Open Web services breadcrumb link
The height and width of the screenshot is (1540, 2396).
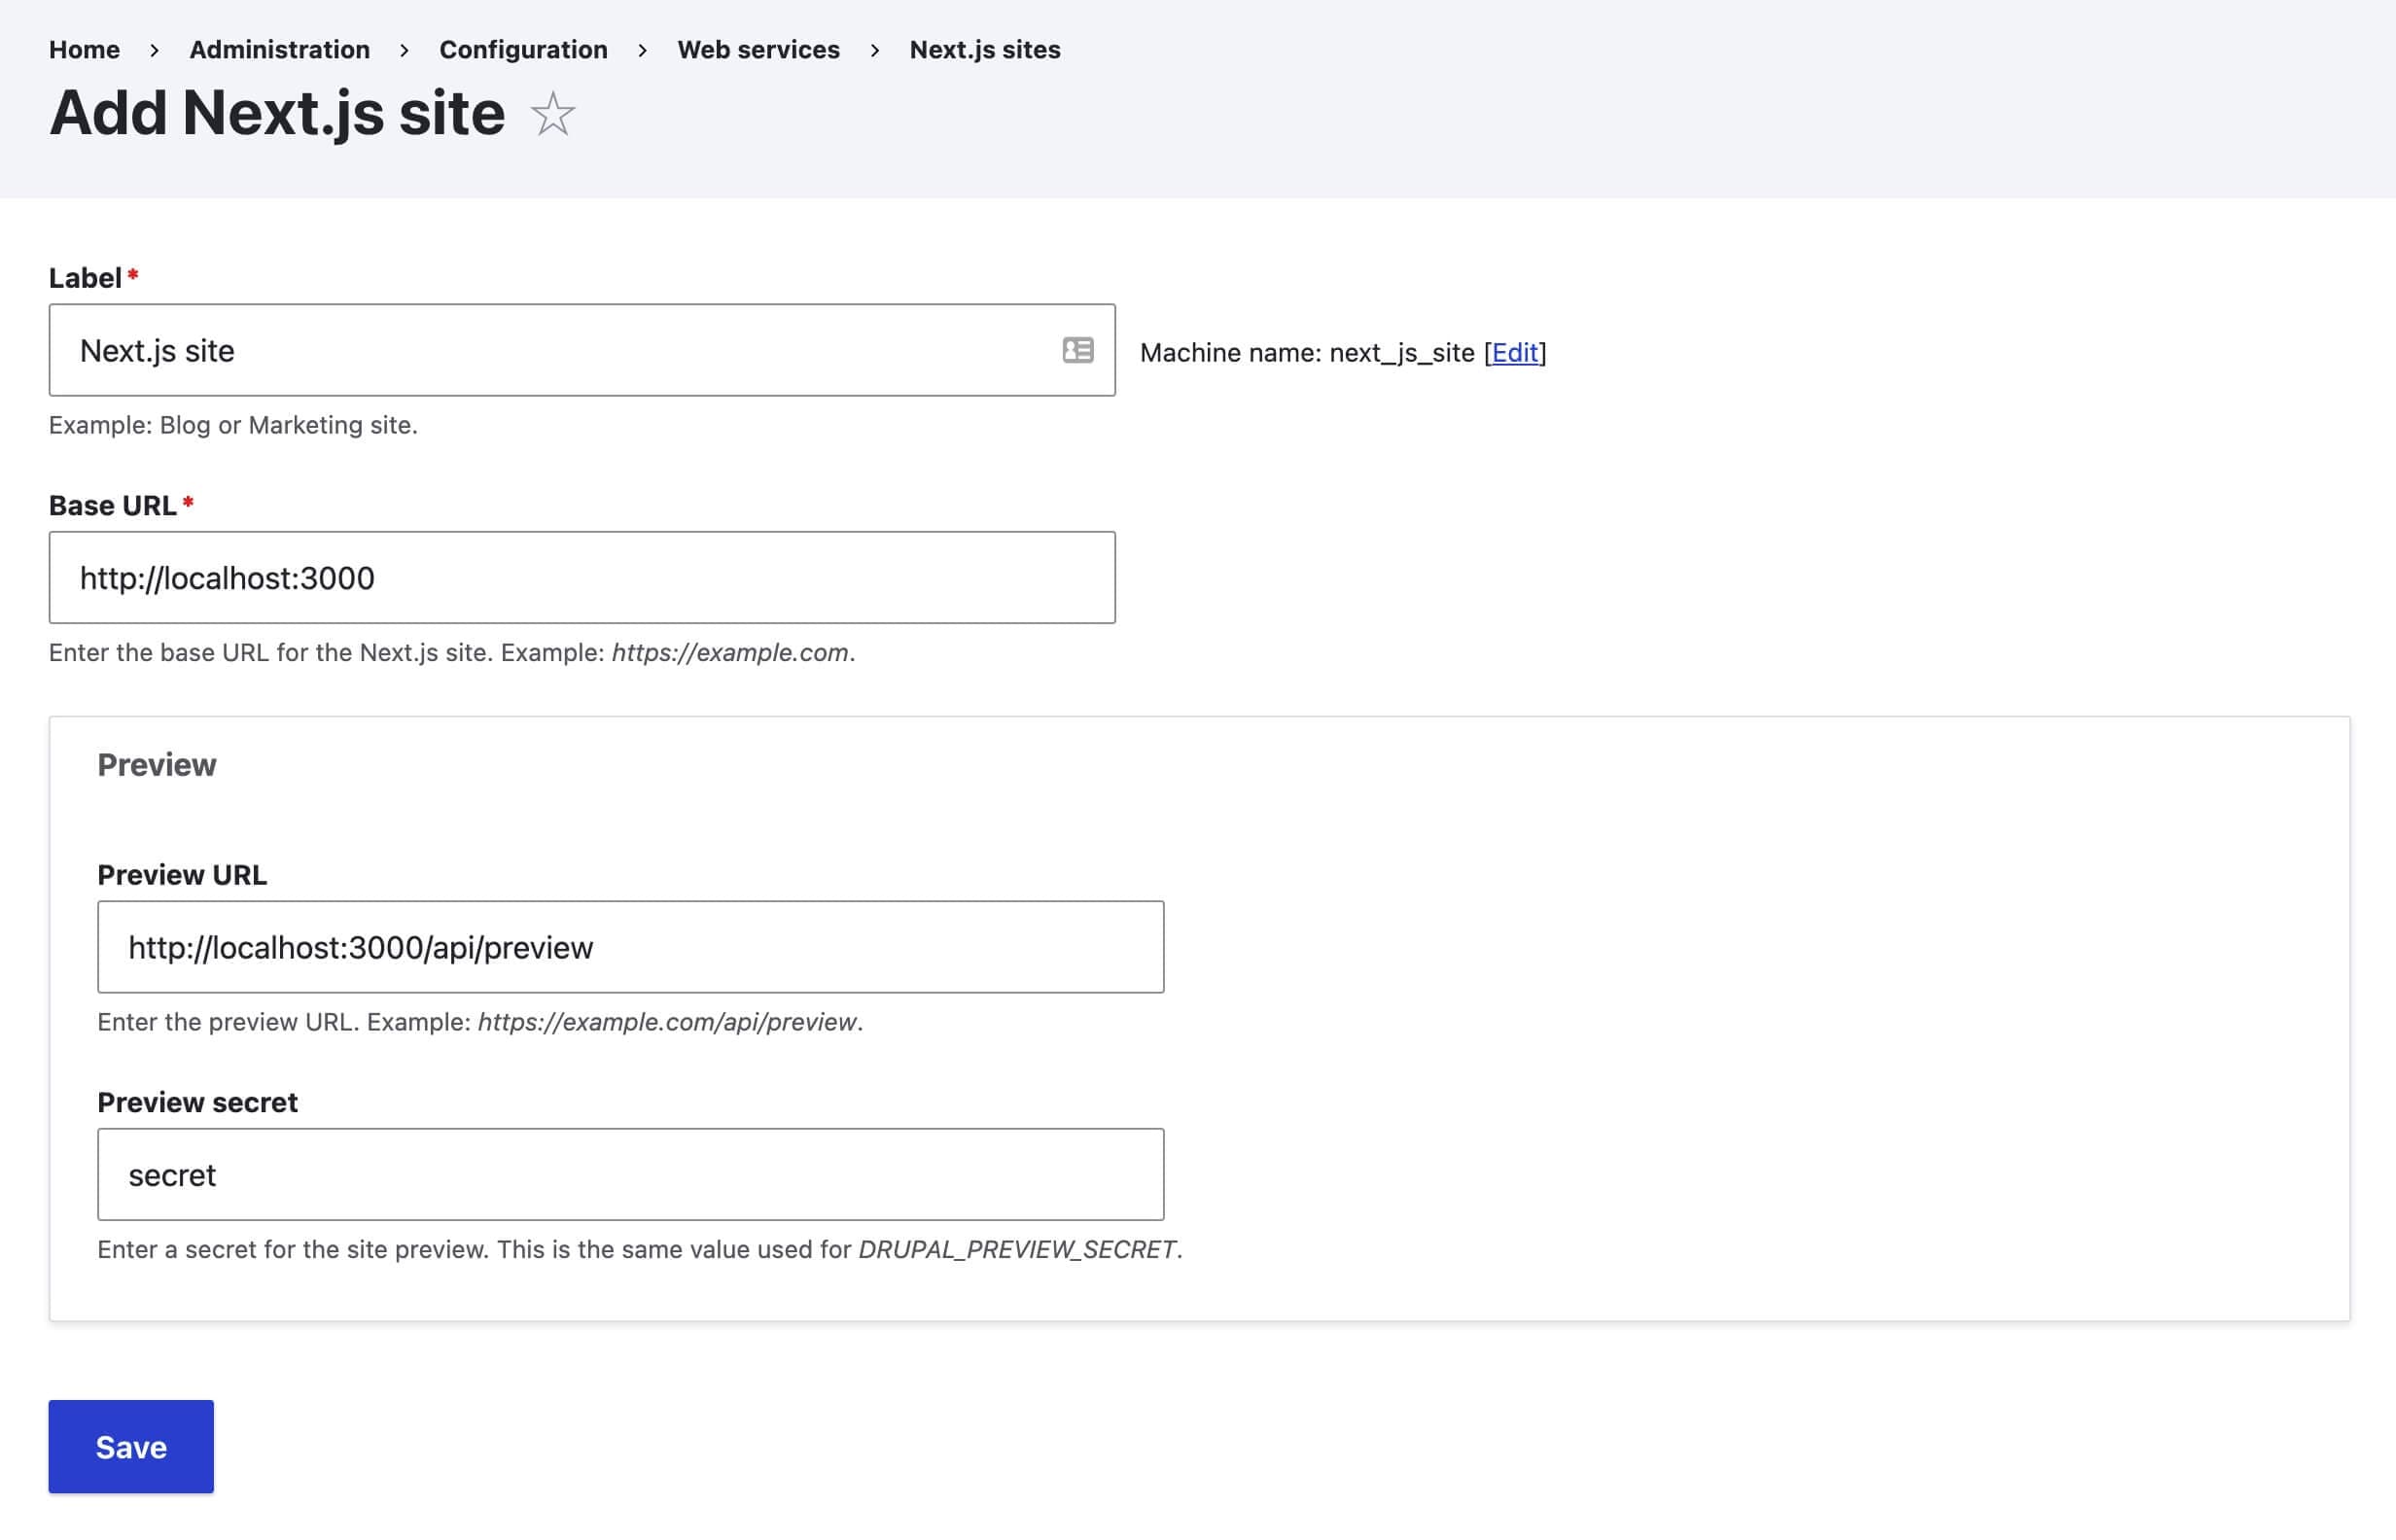point(758,50)
